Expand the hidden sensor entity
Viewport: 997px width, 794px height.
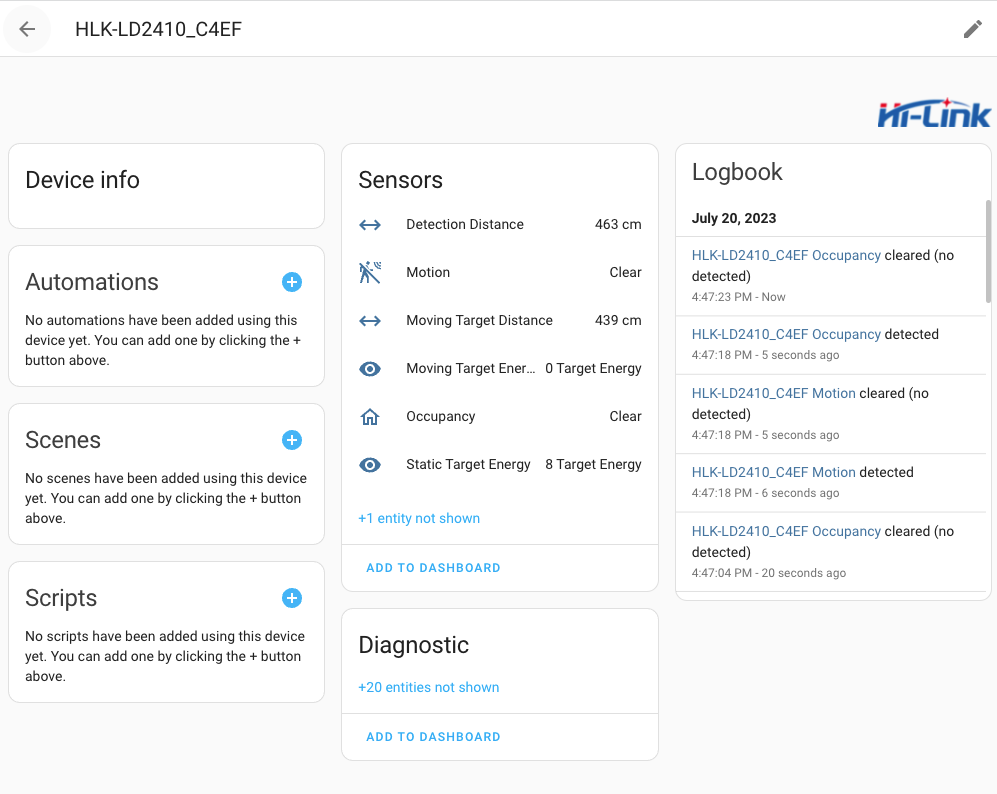point(417,518)
